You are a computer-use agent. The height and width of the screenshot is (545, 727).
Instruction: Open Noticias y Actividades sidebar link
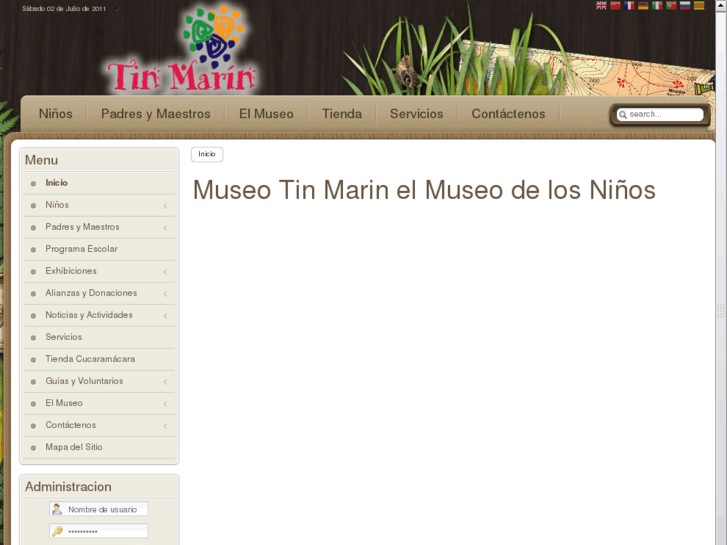click(x=89, y=315)
